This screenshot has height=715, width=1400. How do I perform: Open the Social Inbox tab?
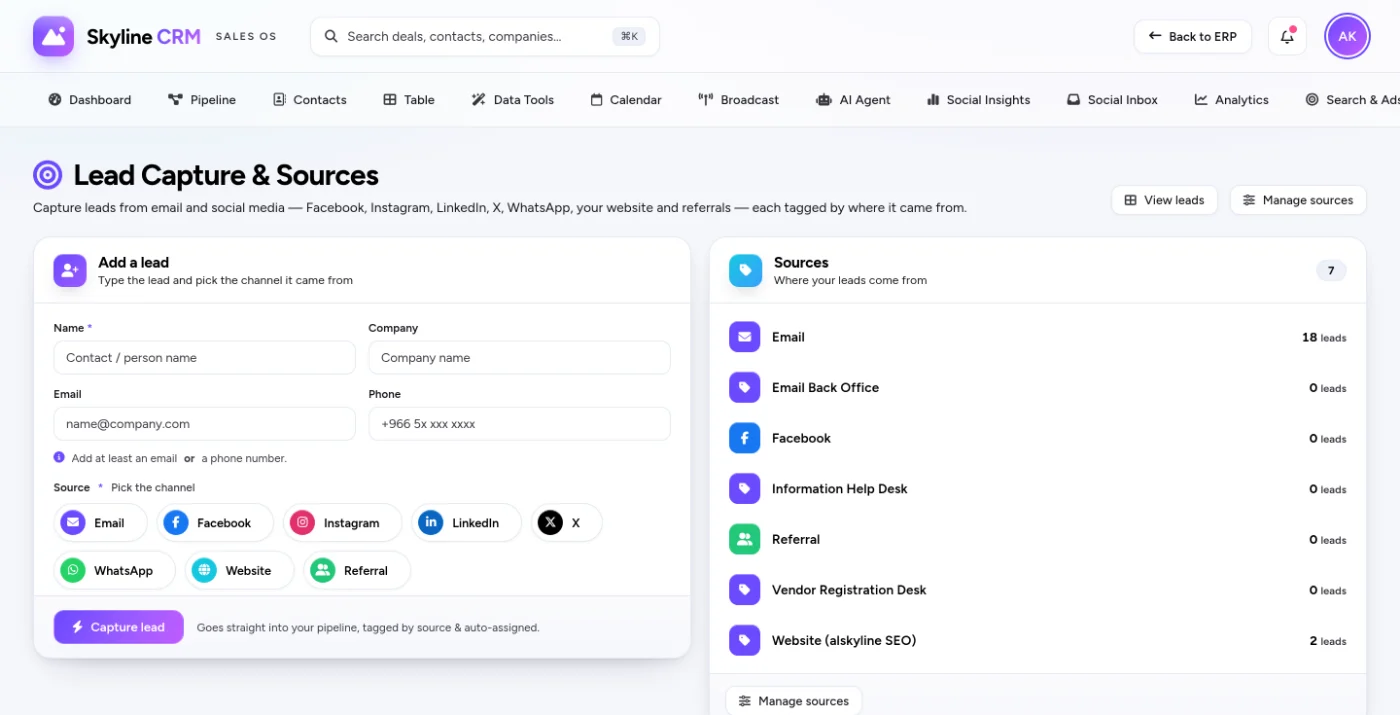(x=1112, y=100)
